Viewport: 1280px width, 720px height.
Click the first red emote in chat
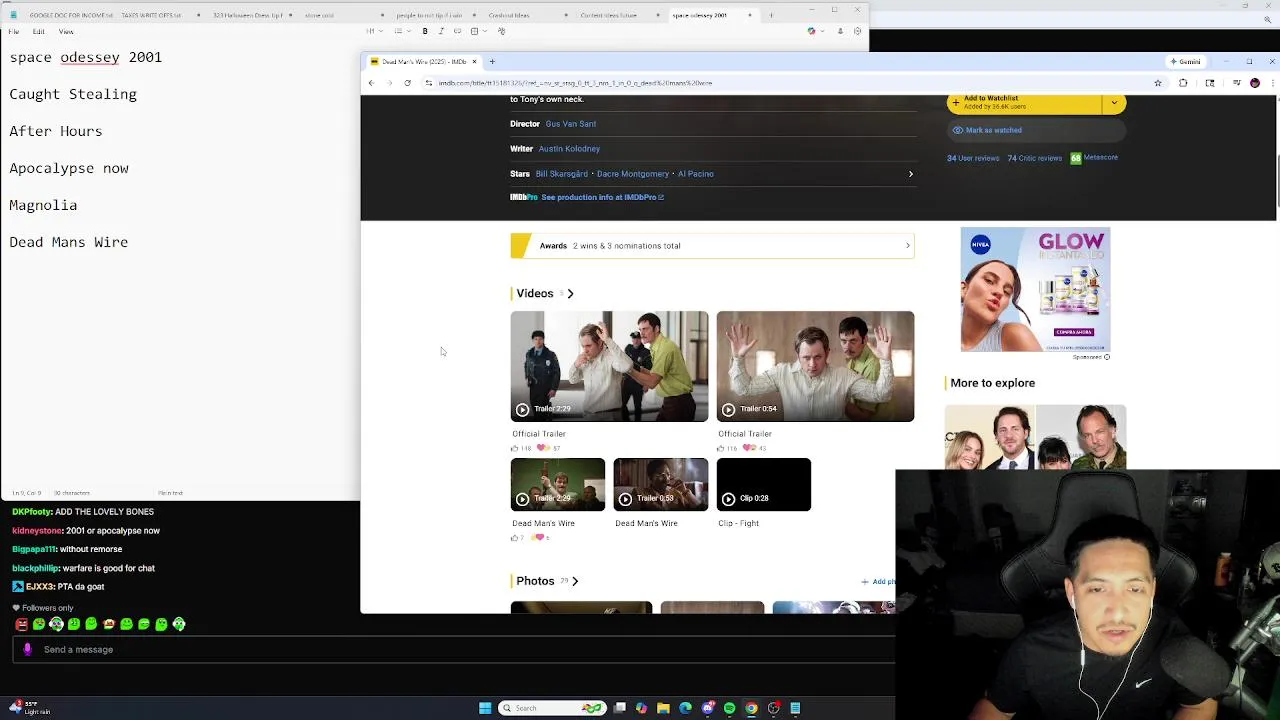tap(21, 625)
